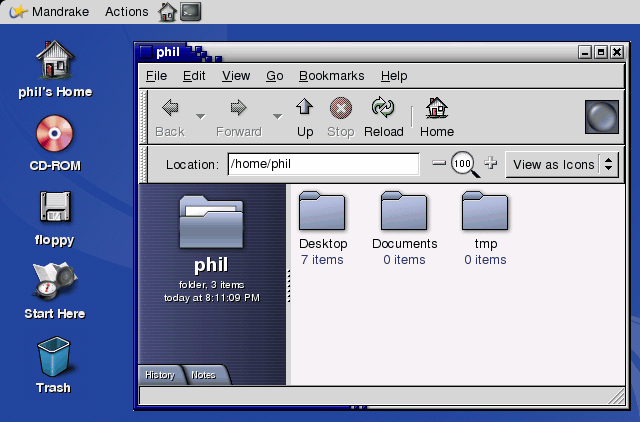Select the tmp folder icon
The image size is (640, 422).
pyautogui.click(x=485, y=211)
